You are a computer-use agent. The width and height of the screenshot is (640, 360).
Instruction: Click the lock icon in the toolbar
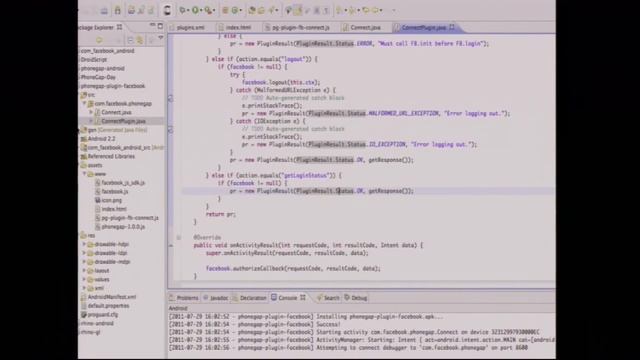[x=118, y=10]
